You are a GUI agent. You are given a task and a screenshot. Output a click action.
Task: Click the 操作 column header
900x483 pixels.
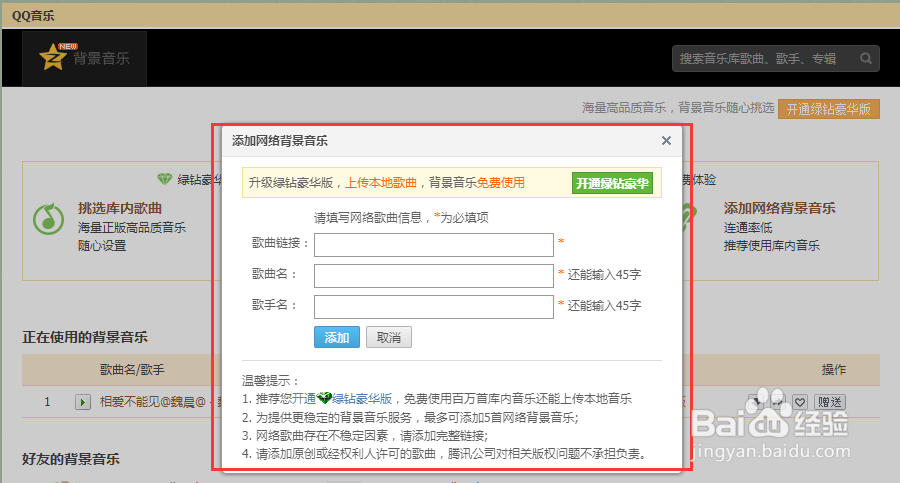833,370
